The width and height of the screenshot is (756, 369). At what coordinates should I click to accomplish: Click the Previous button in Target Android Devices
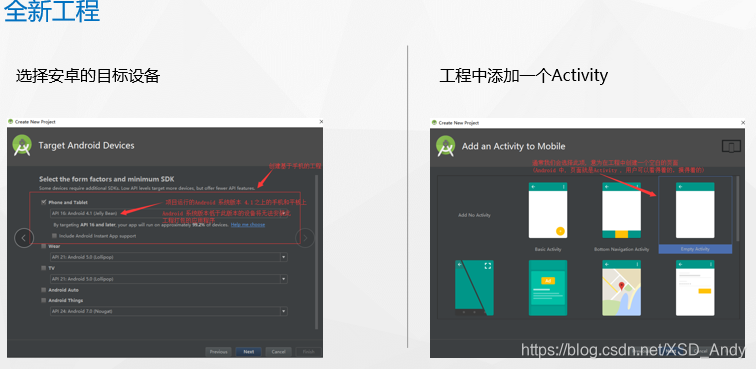[218, 352]
